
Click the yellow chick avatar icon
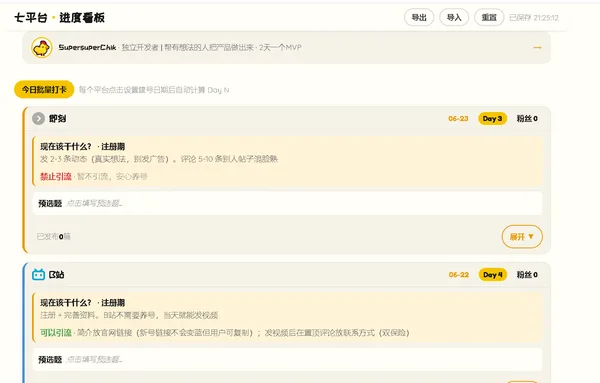(x=42, y=47)
